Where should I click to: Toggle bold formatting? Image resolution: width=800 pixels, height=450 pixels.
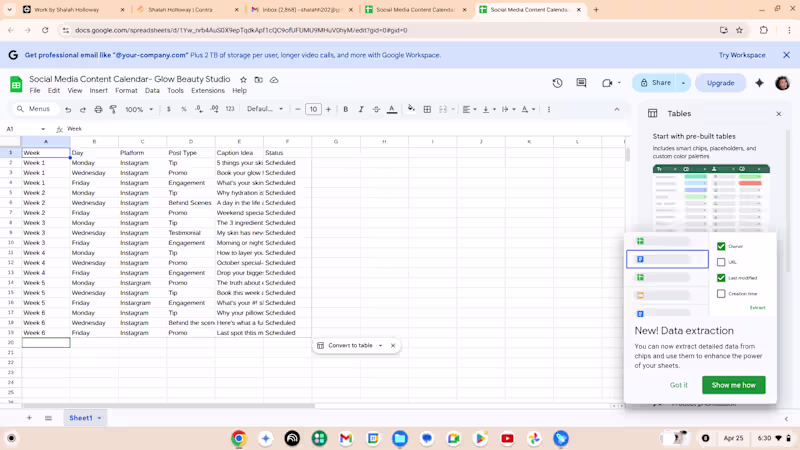(345, 109)
